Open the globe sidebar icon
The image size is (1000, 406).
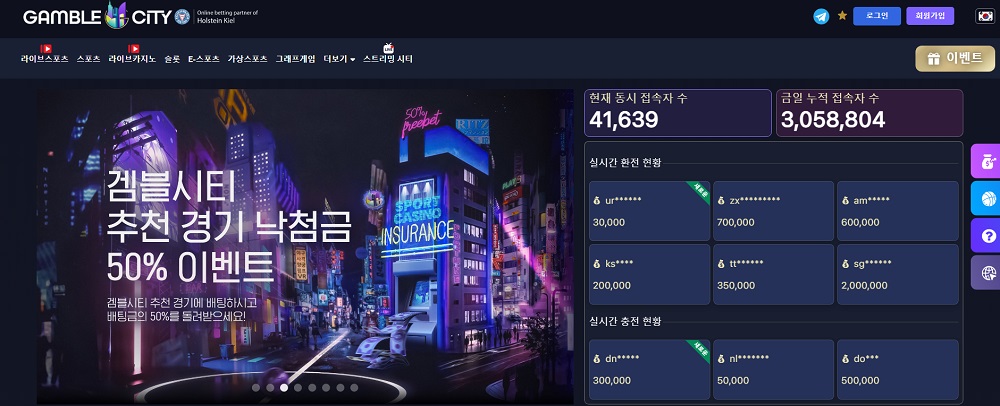(987, 273)
